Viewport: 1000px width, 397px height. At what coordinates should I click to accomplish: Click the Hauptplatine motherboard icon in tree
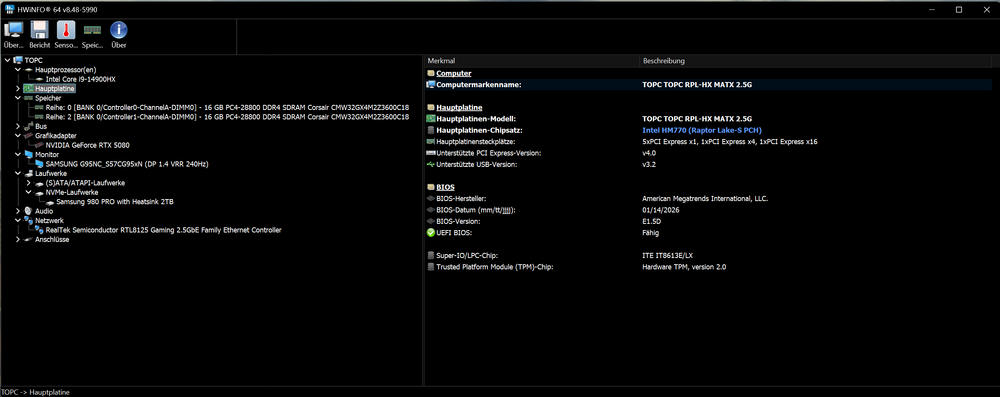coord(28,89)
